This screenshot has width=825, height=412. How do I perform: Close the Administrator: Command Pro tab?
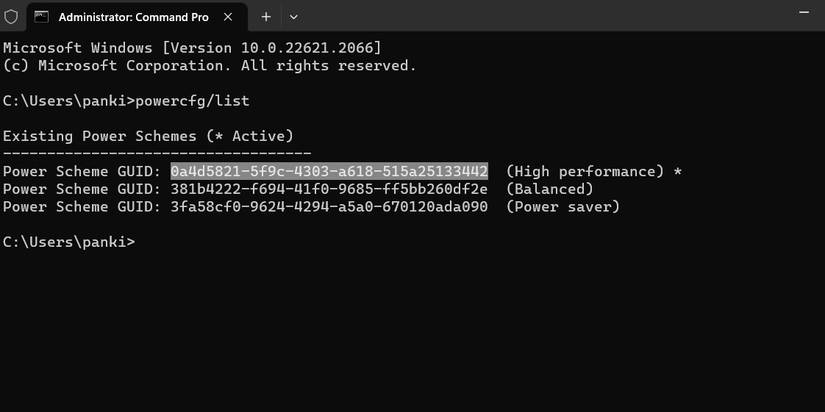point(229,17)
